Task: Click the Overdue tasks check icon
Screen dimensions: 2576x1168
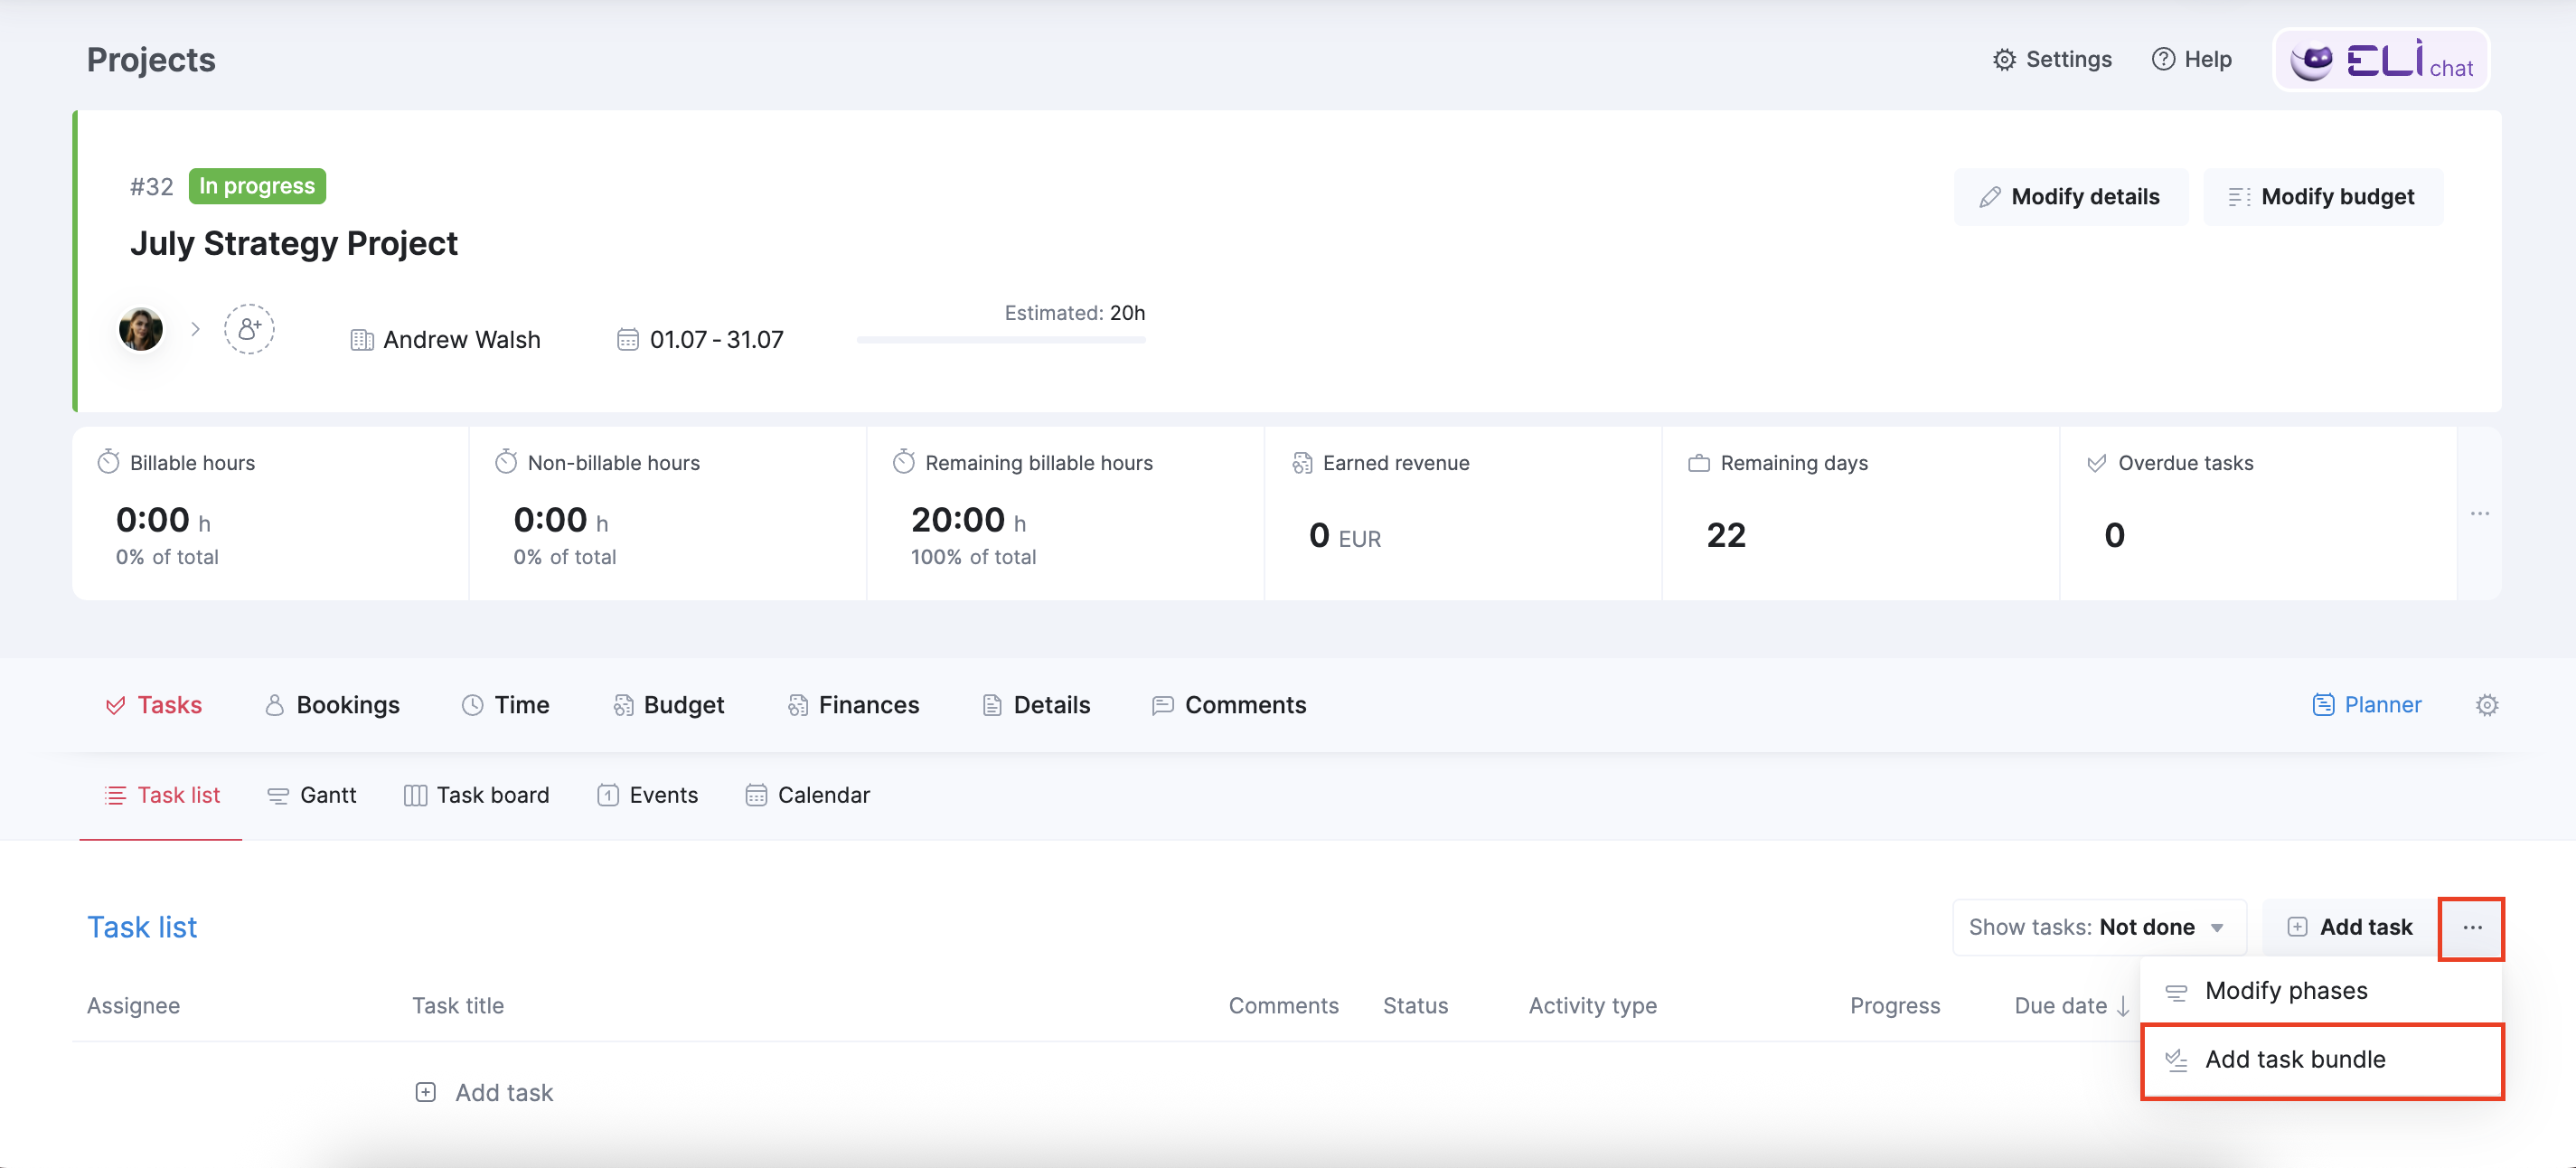Action: (2097, 463)
